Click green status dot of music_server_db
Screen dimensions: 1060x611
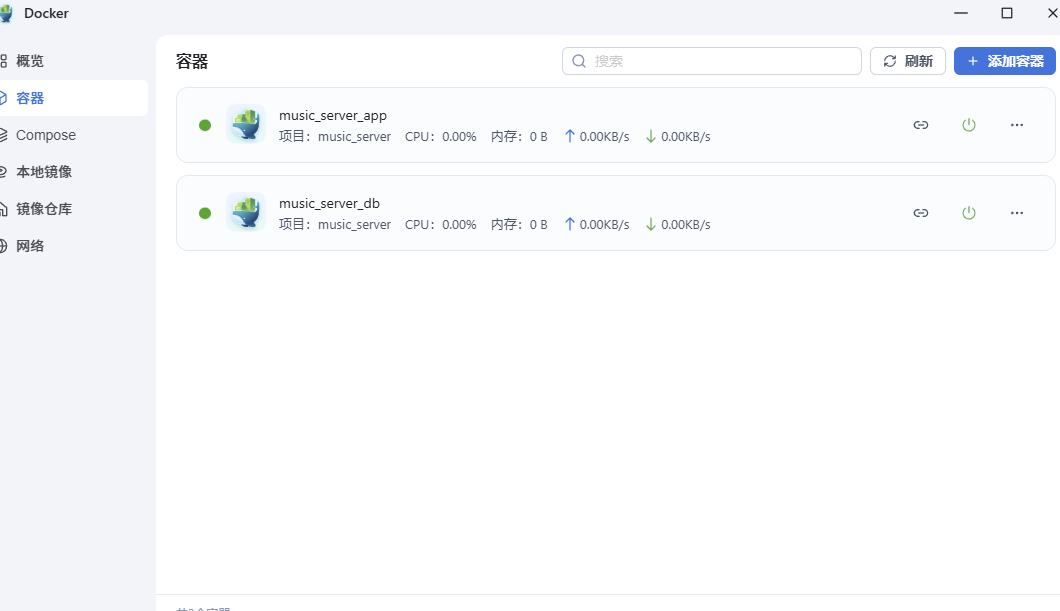pyautogui.click(x=205, y=213)
